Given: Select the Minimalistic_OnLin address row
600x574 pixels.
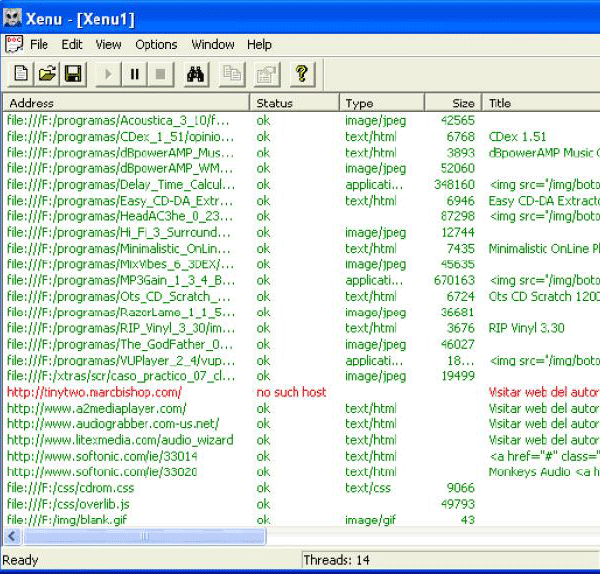Looking at the screenshot, I should click(119, 248).
